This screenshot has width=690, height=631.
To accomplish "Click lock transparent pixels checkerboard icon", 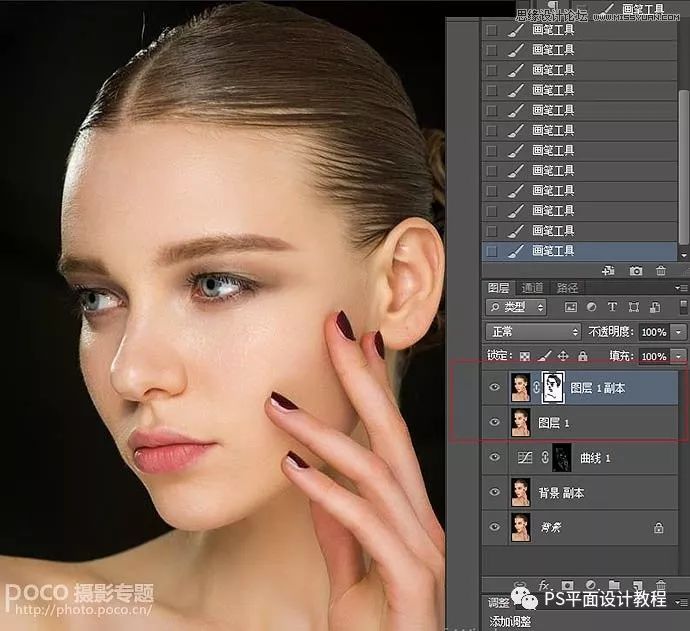I will tap(524, 356).
